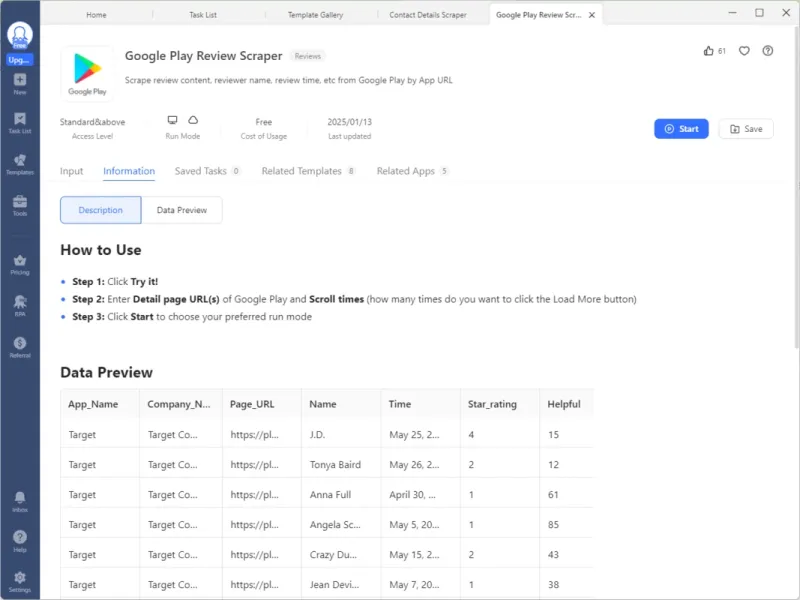Switch to Contact Details Scraper tab
This screenshot has width=800, height=600.
[428, 15]
